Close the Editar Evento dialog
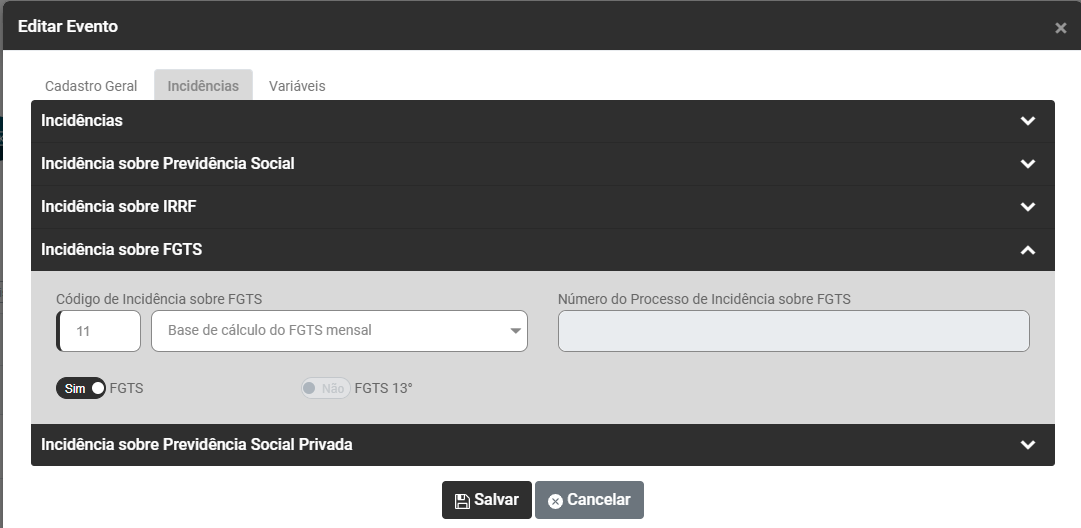This screenshot has width=1081, height=528. [1060, 28]
